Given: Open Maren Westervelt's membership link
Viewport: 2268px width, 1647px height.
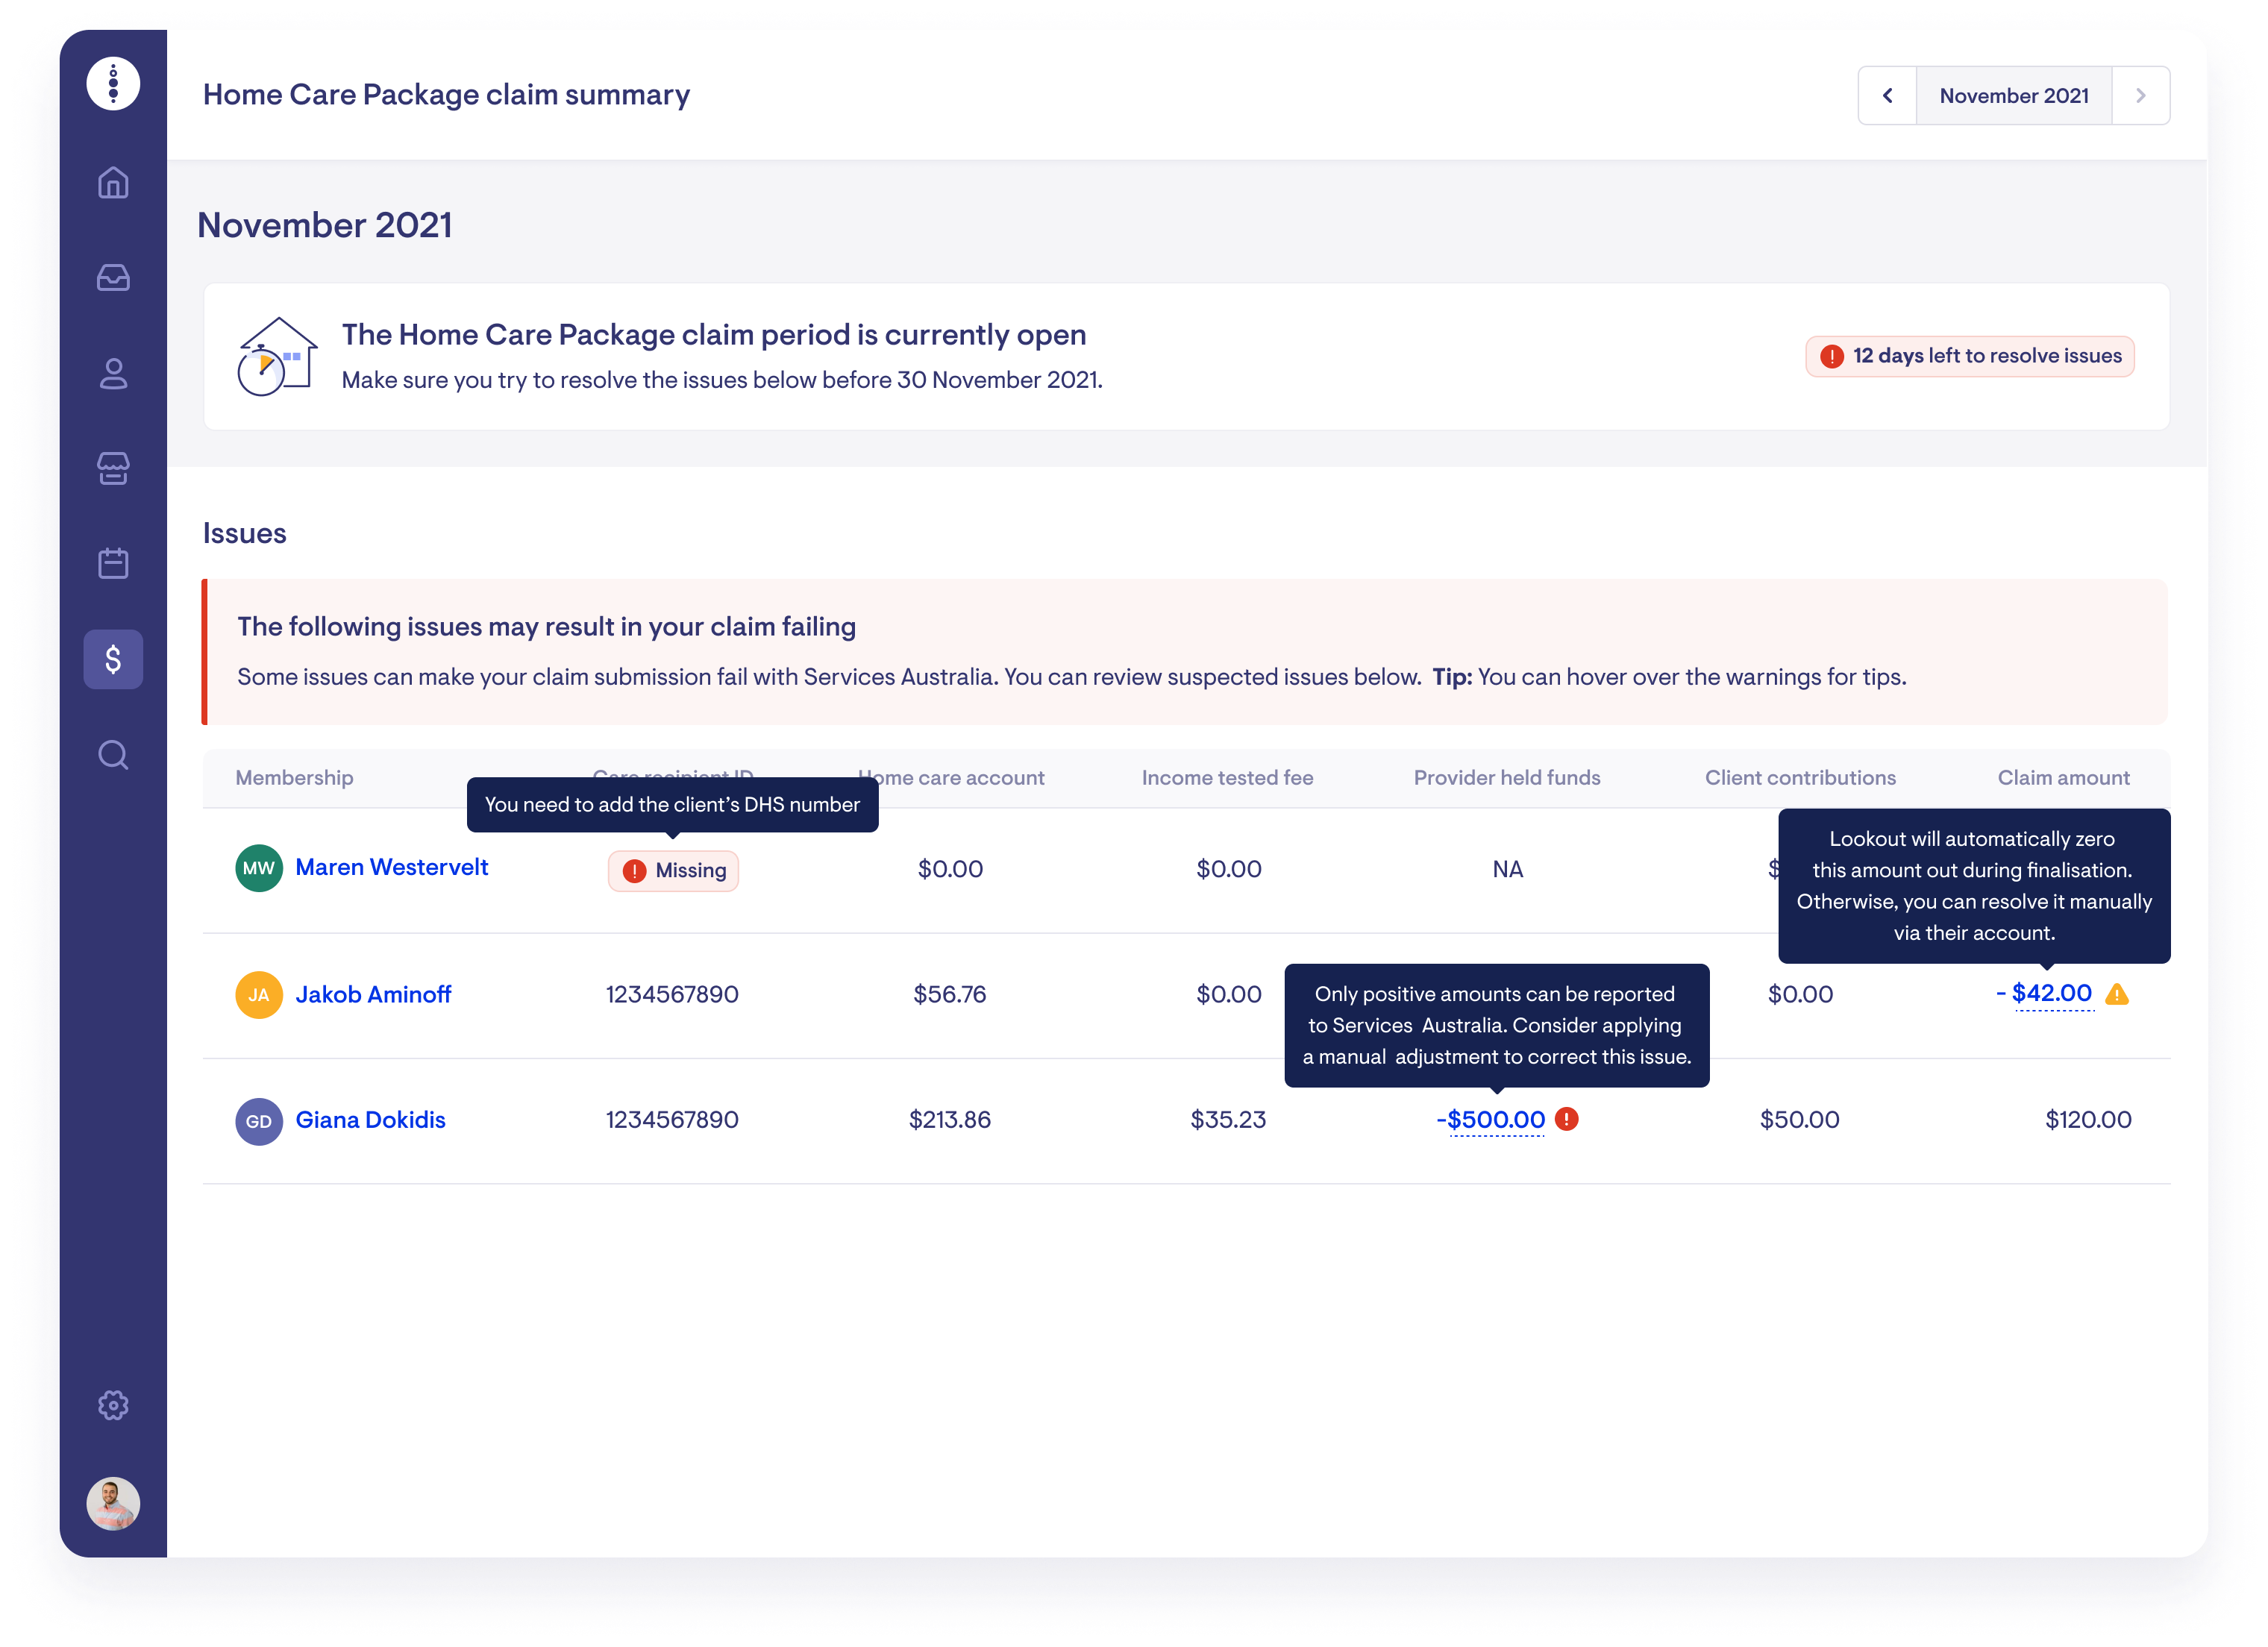Looking at the screenshot, I should [391, 868].
